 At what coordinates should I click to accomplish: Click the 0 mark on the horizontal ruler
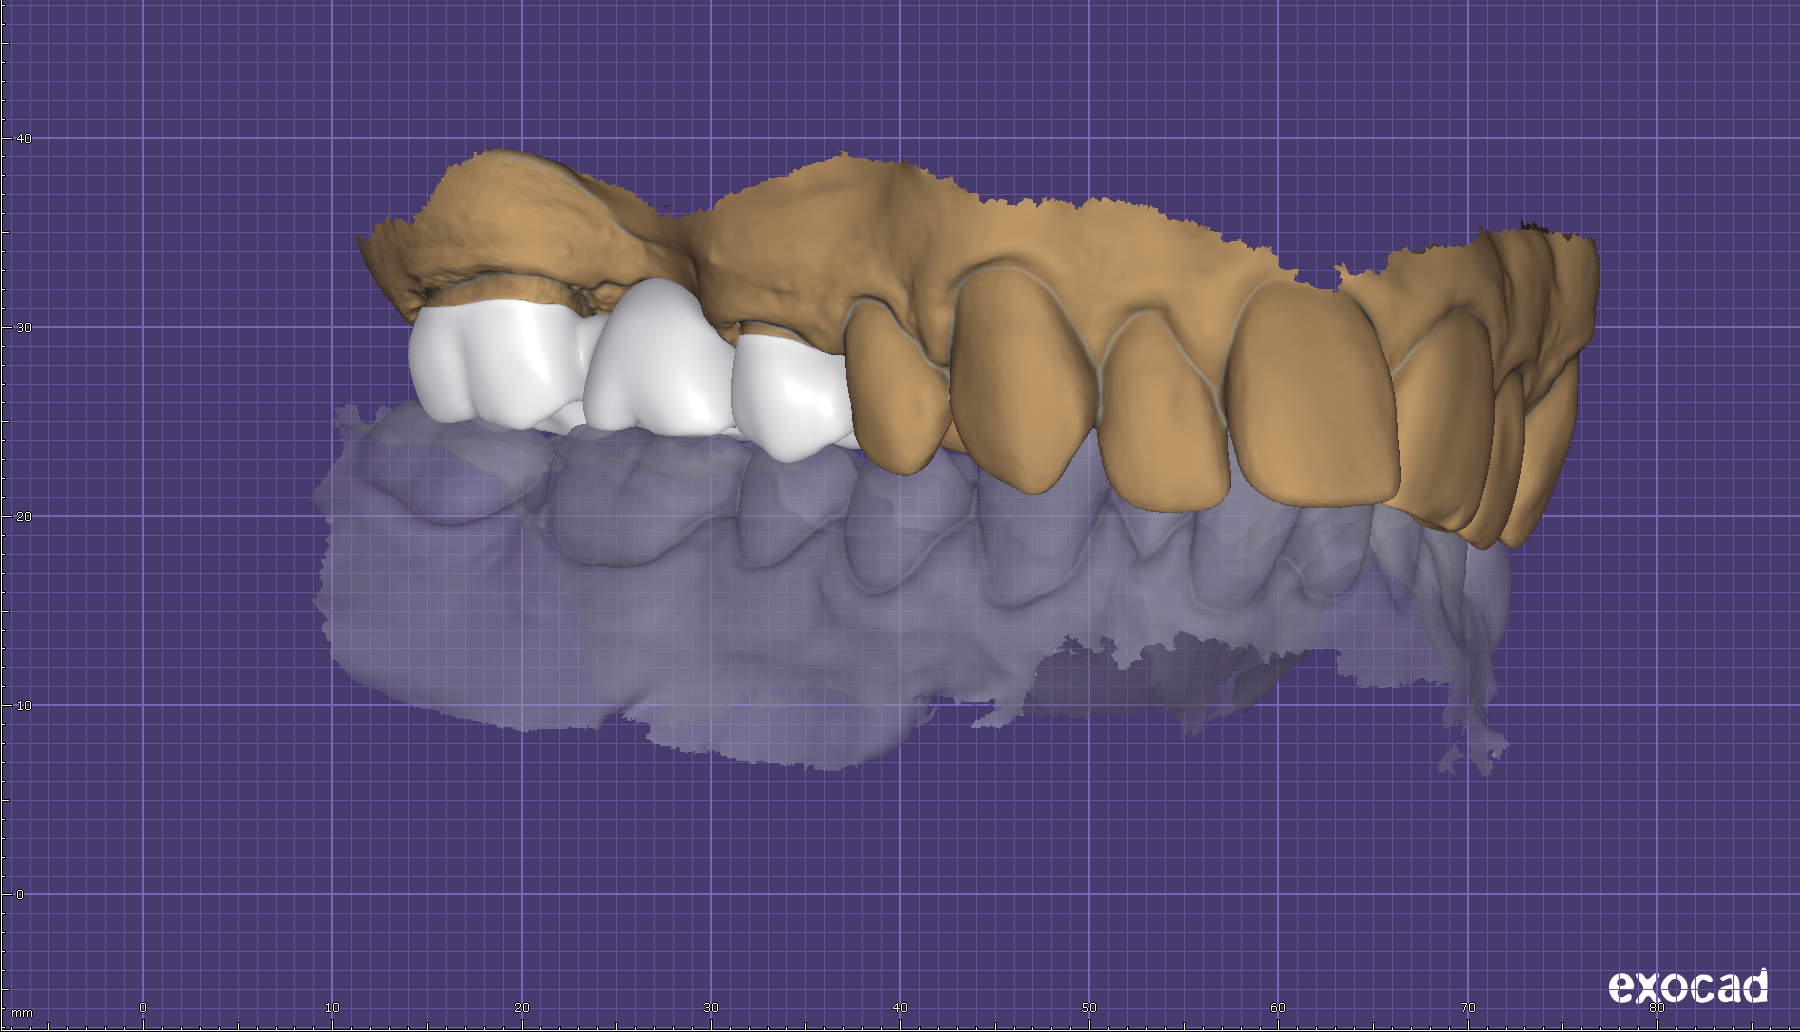point(143,1008)
